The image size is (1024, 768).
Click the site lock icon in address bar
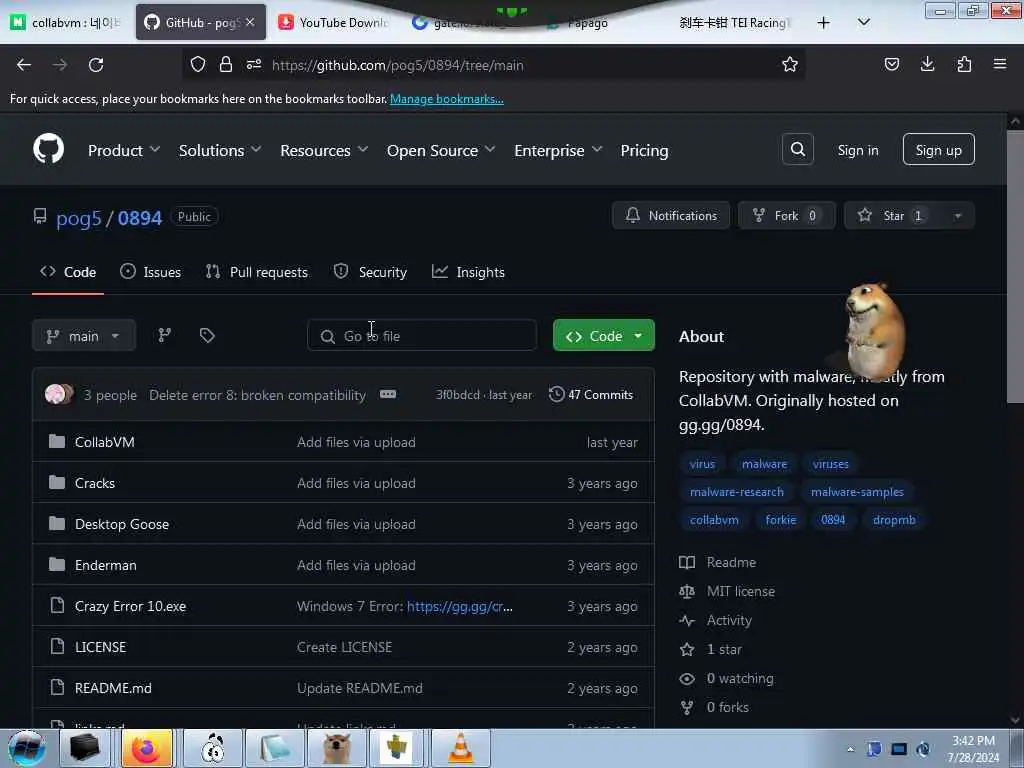pos(226,65)
